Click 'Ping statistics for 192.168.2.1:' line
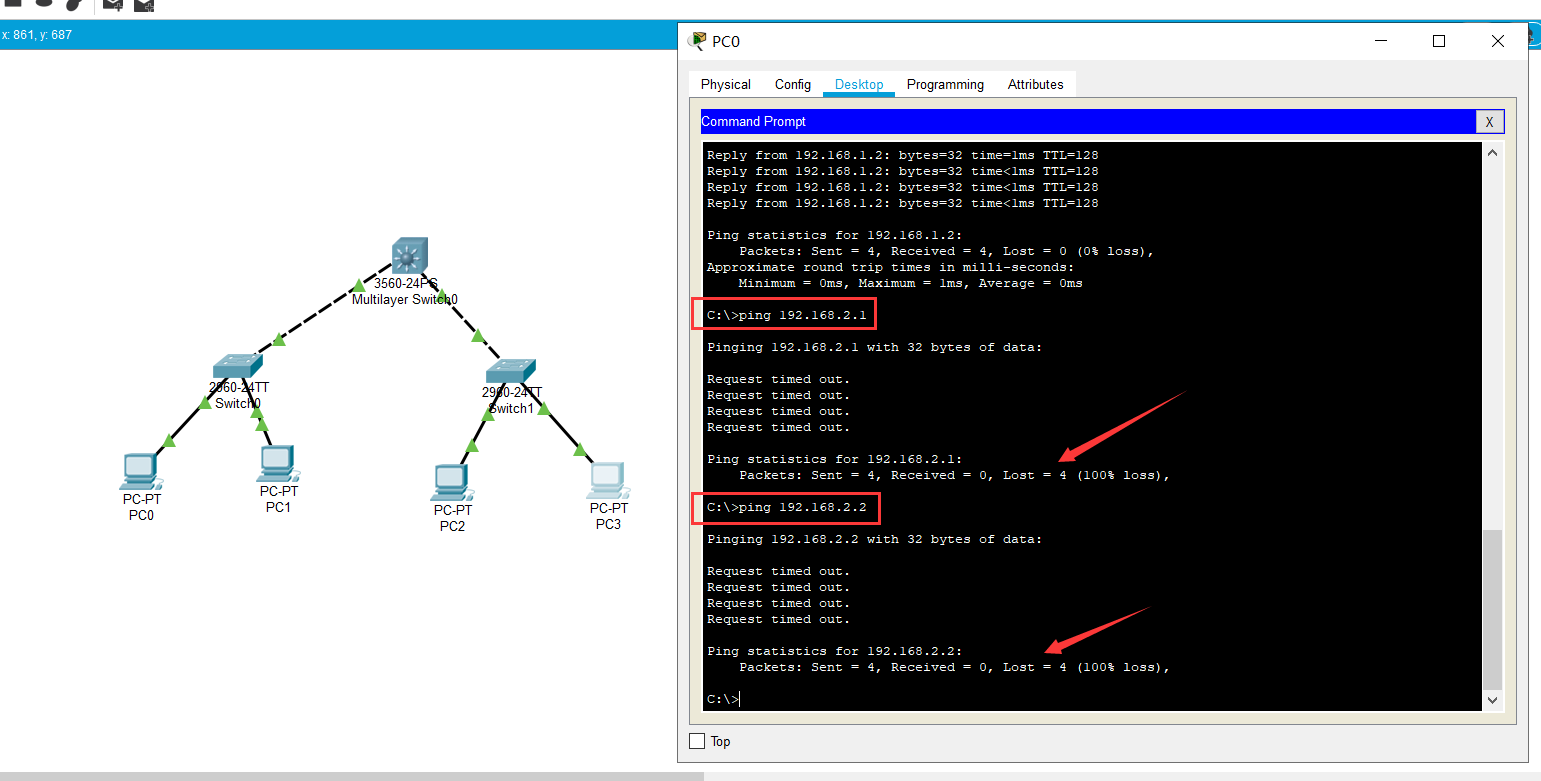1541x781 pixels. 834,459
